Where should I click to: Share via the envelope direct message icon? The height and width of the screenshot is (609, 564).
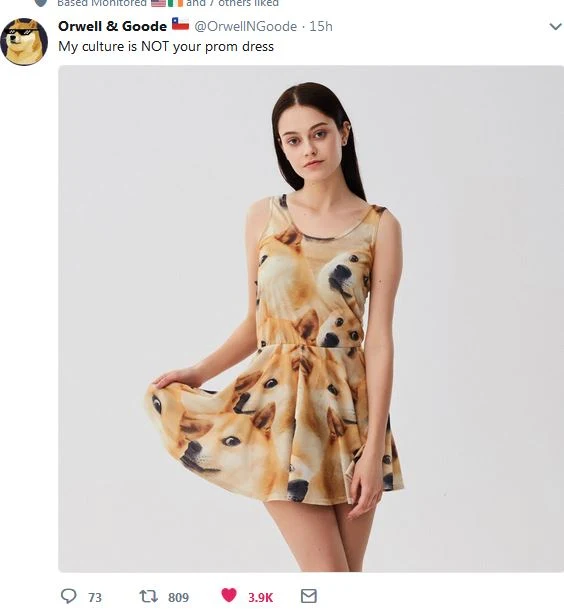coord(309,596)
